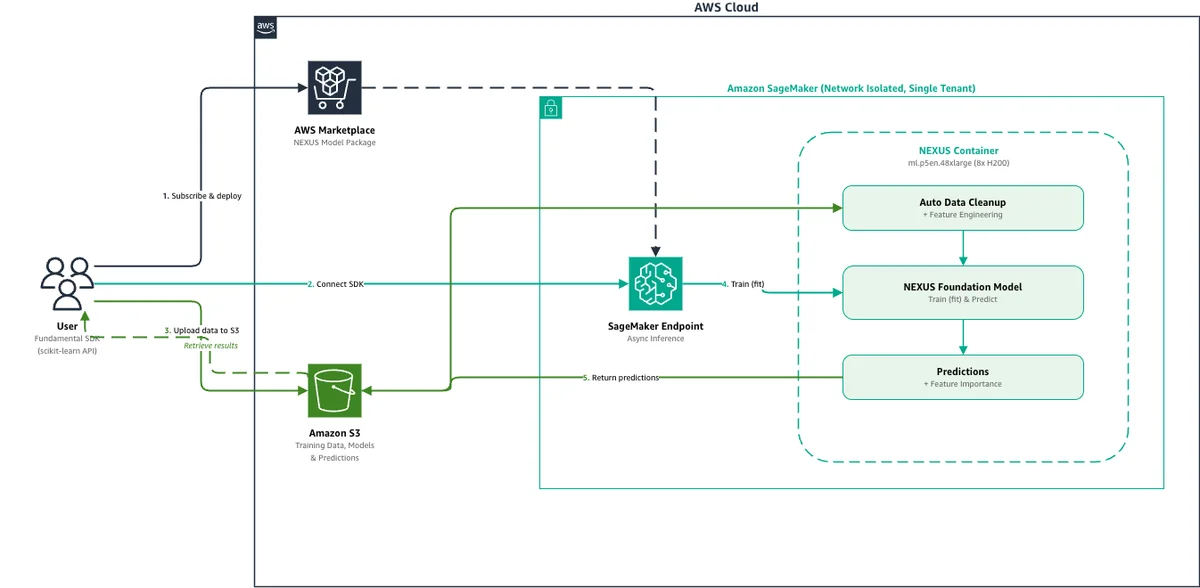Screen dimensions: 1200x588
Task: Click the 'NEXUS Model Package' caption
Action: (x=335, y=144)
